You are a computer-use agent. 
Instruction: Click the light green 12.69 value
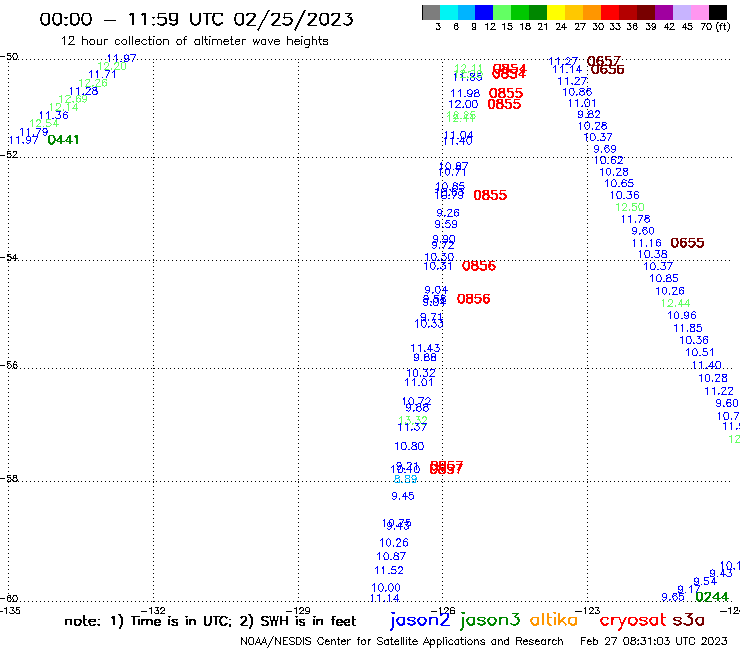tap(73, 99)
